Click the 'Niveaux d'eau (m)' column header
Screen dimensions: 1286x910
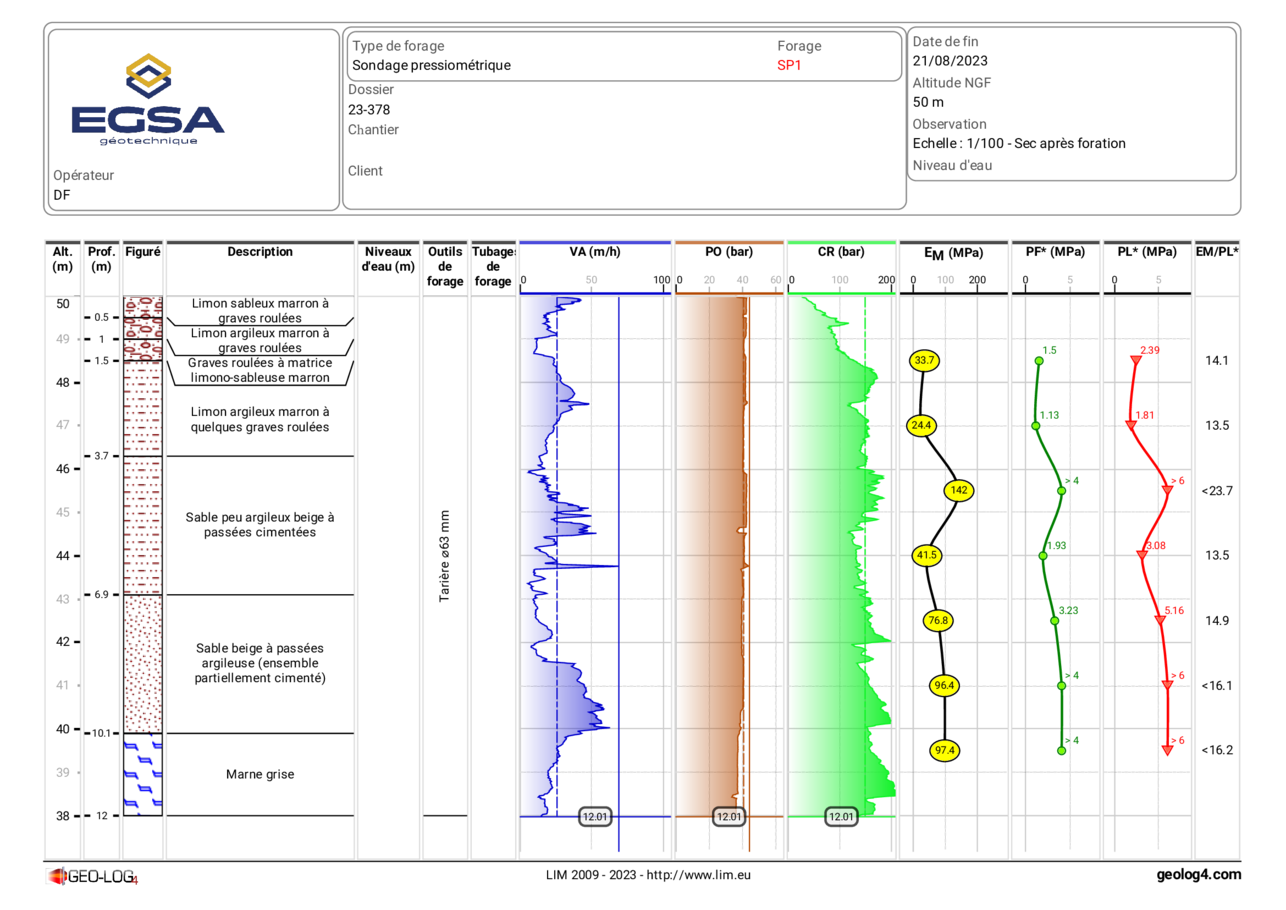[389, 259]
